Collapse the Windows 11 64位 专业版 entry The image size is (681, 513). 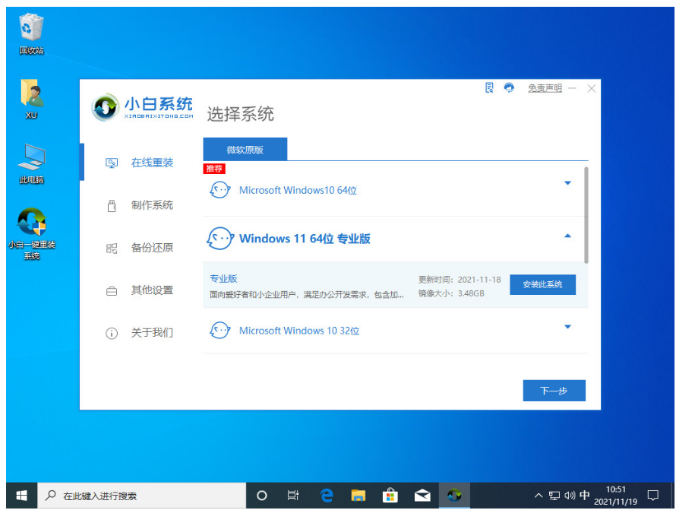click(x=567, y=237)
